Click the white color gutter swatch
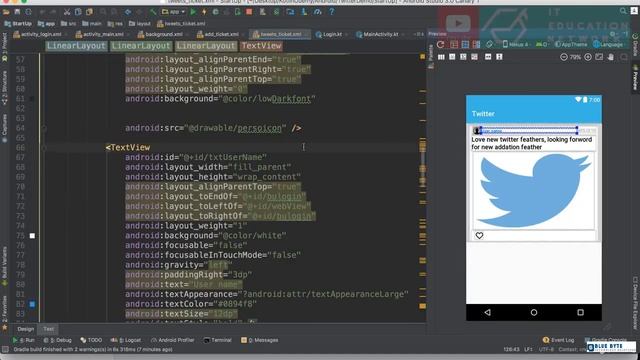The width and height of the screenshot is (640, 360). click(32, 236)
